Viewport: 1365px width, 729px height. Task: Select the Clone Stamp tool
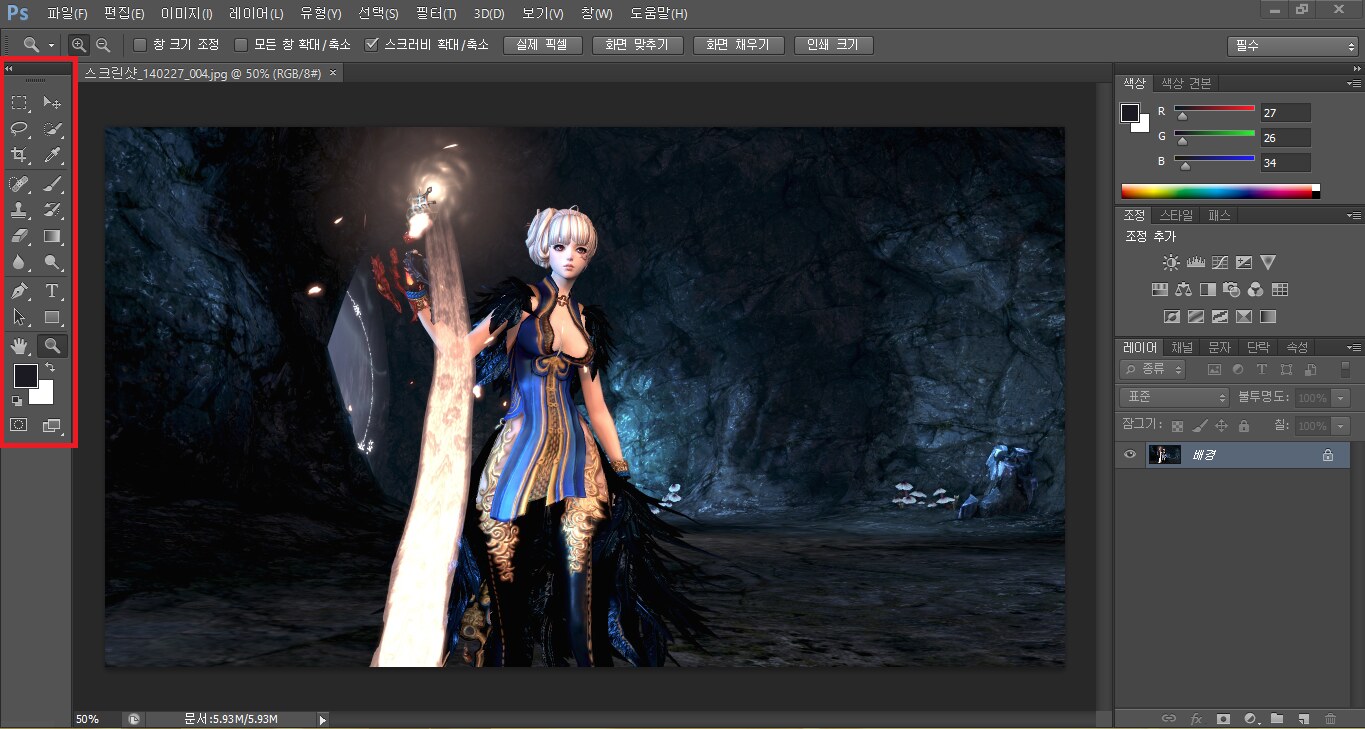(x=19, y=210)
